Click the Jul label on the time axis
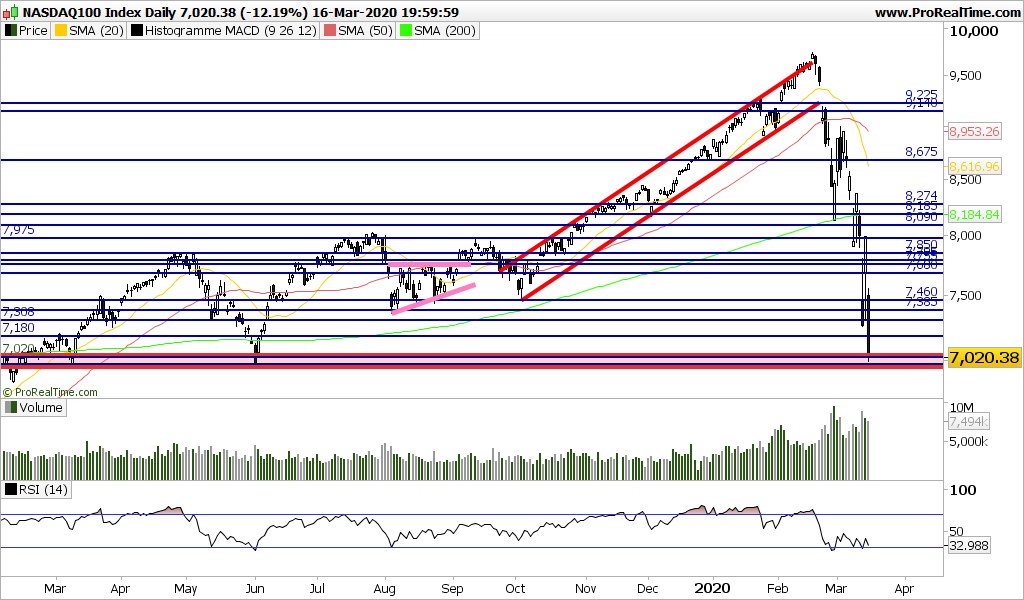The image size is (1024, 600). coord(317,589)
